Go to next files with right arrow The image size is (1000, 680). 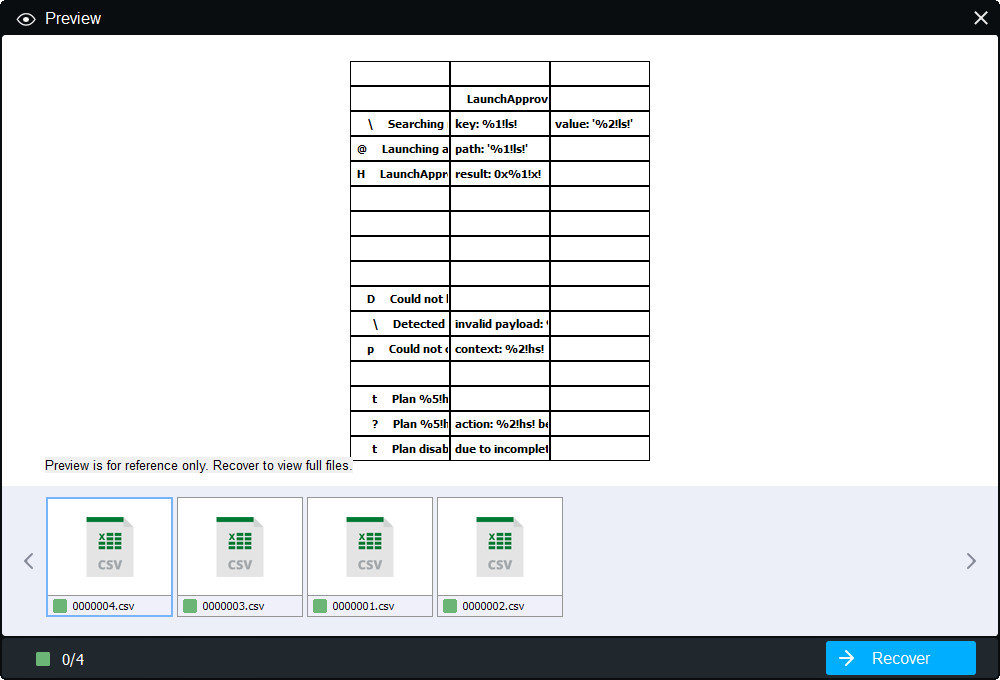coord(971,561)
